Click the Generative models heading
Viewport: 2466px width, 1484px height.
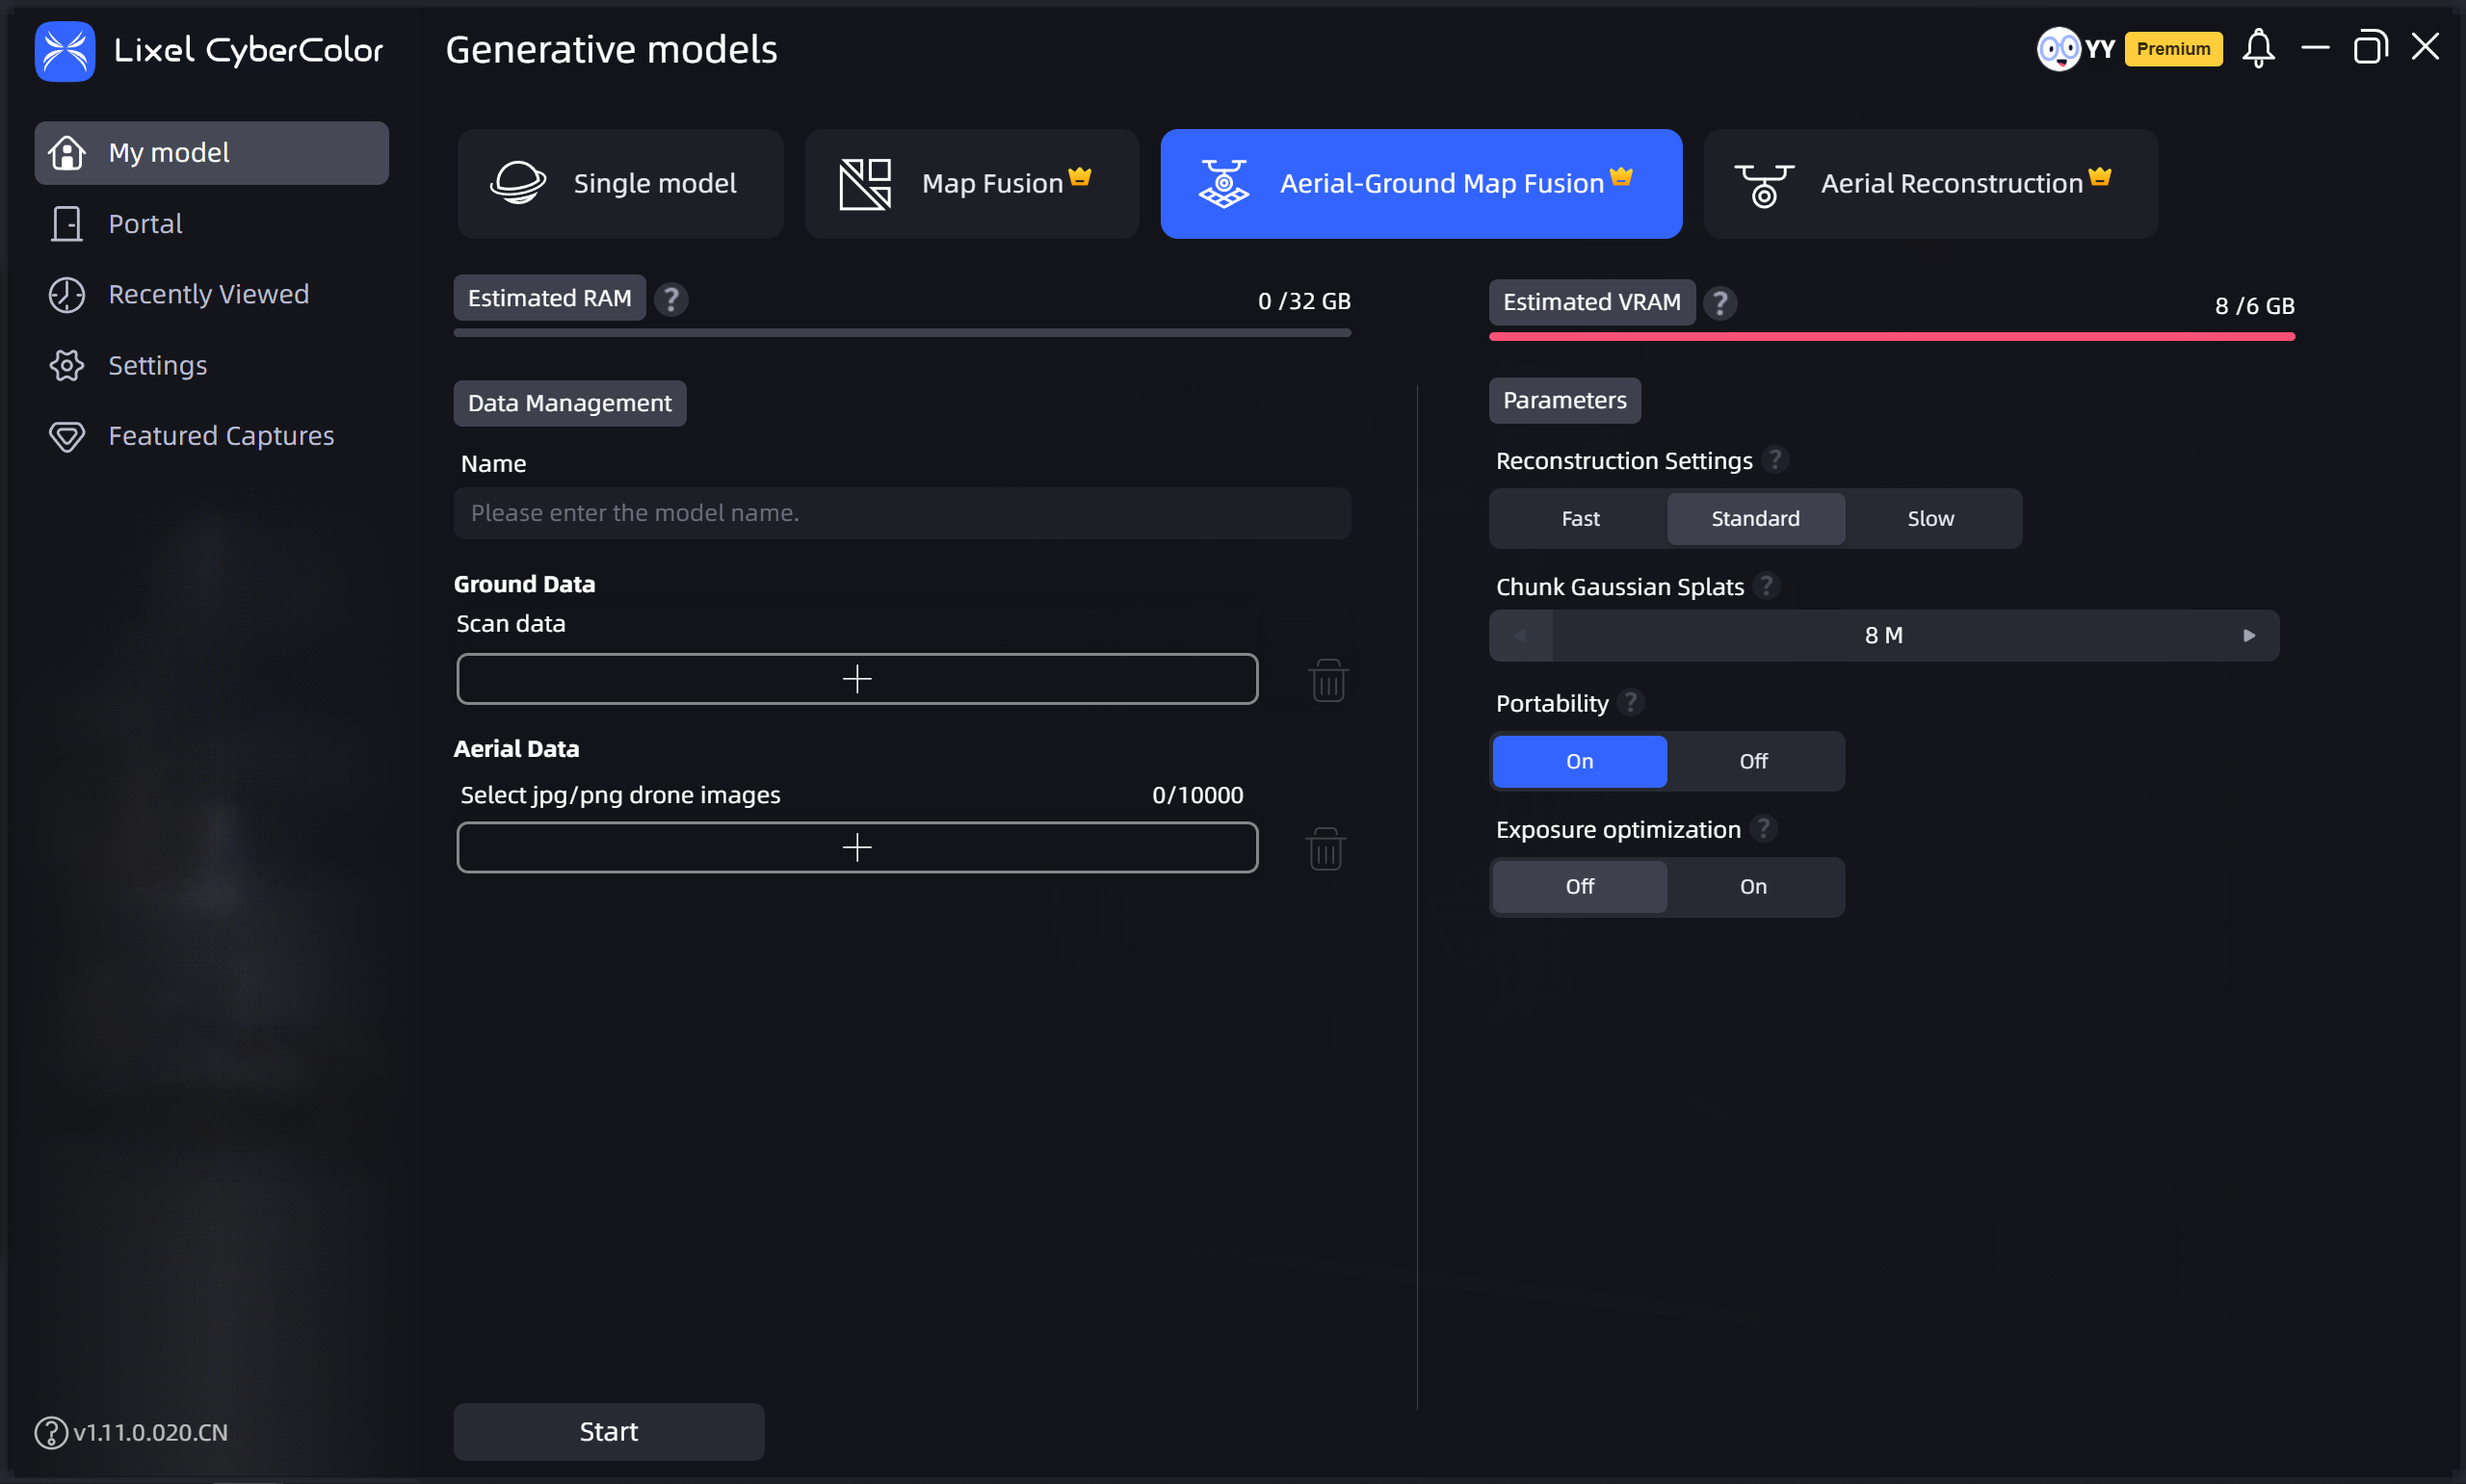click(611, 49)
